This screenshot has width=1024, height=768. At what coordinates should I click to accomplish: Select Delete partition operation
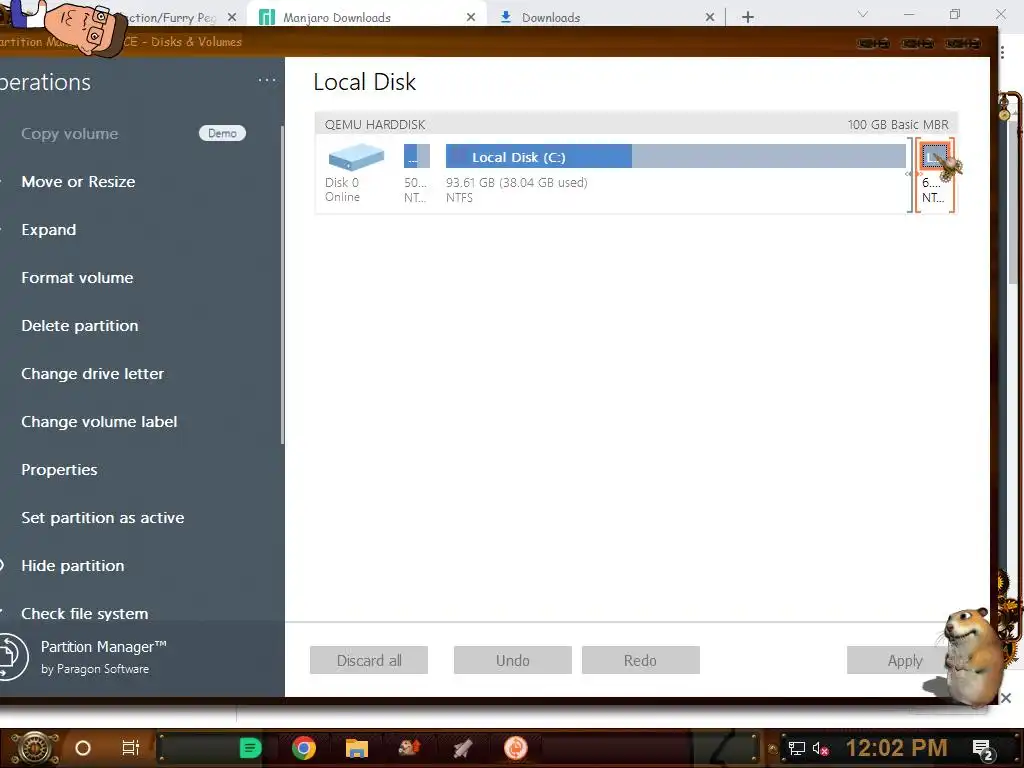tap(80, 326)
